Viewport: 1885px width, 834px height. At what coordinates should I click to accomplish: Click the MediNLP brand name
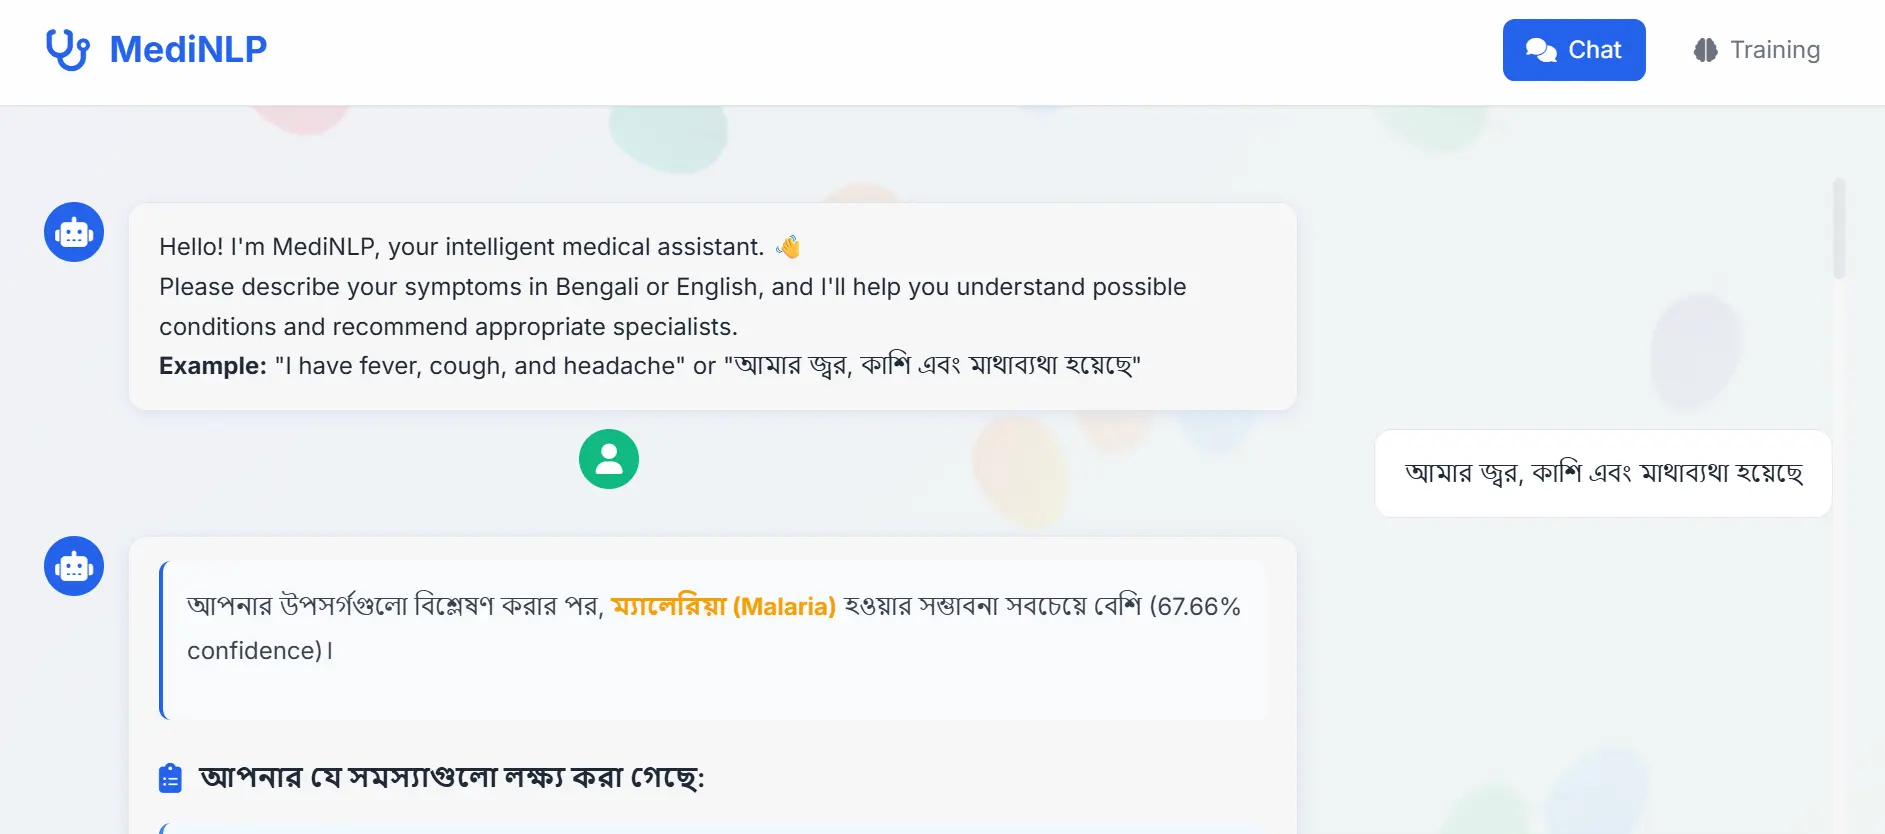click(188, 49)
